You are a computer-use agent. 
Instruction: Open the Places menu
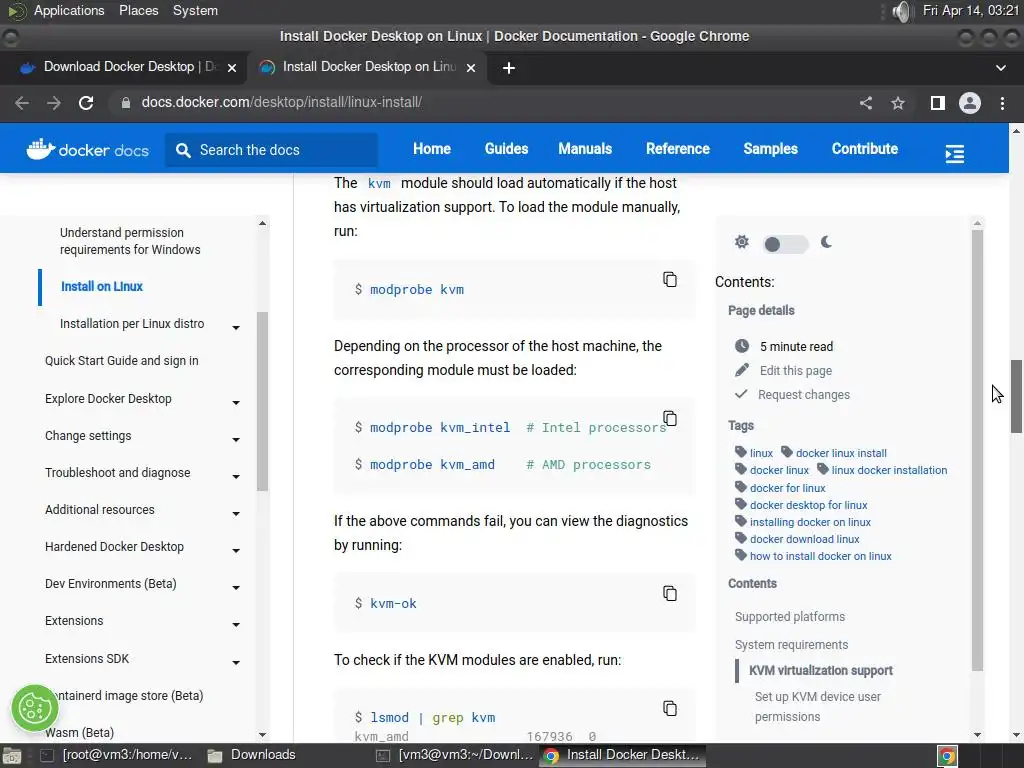[138, 10]
